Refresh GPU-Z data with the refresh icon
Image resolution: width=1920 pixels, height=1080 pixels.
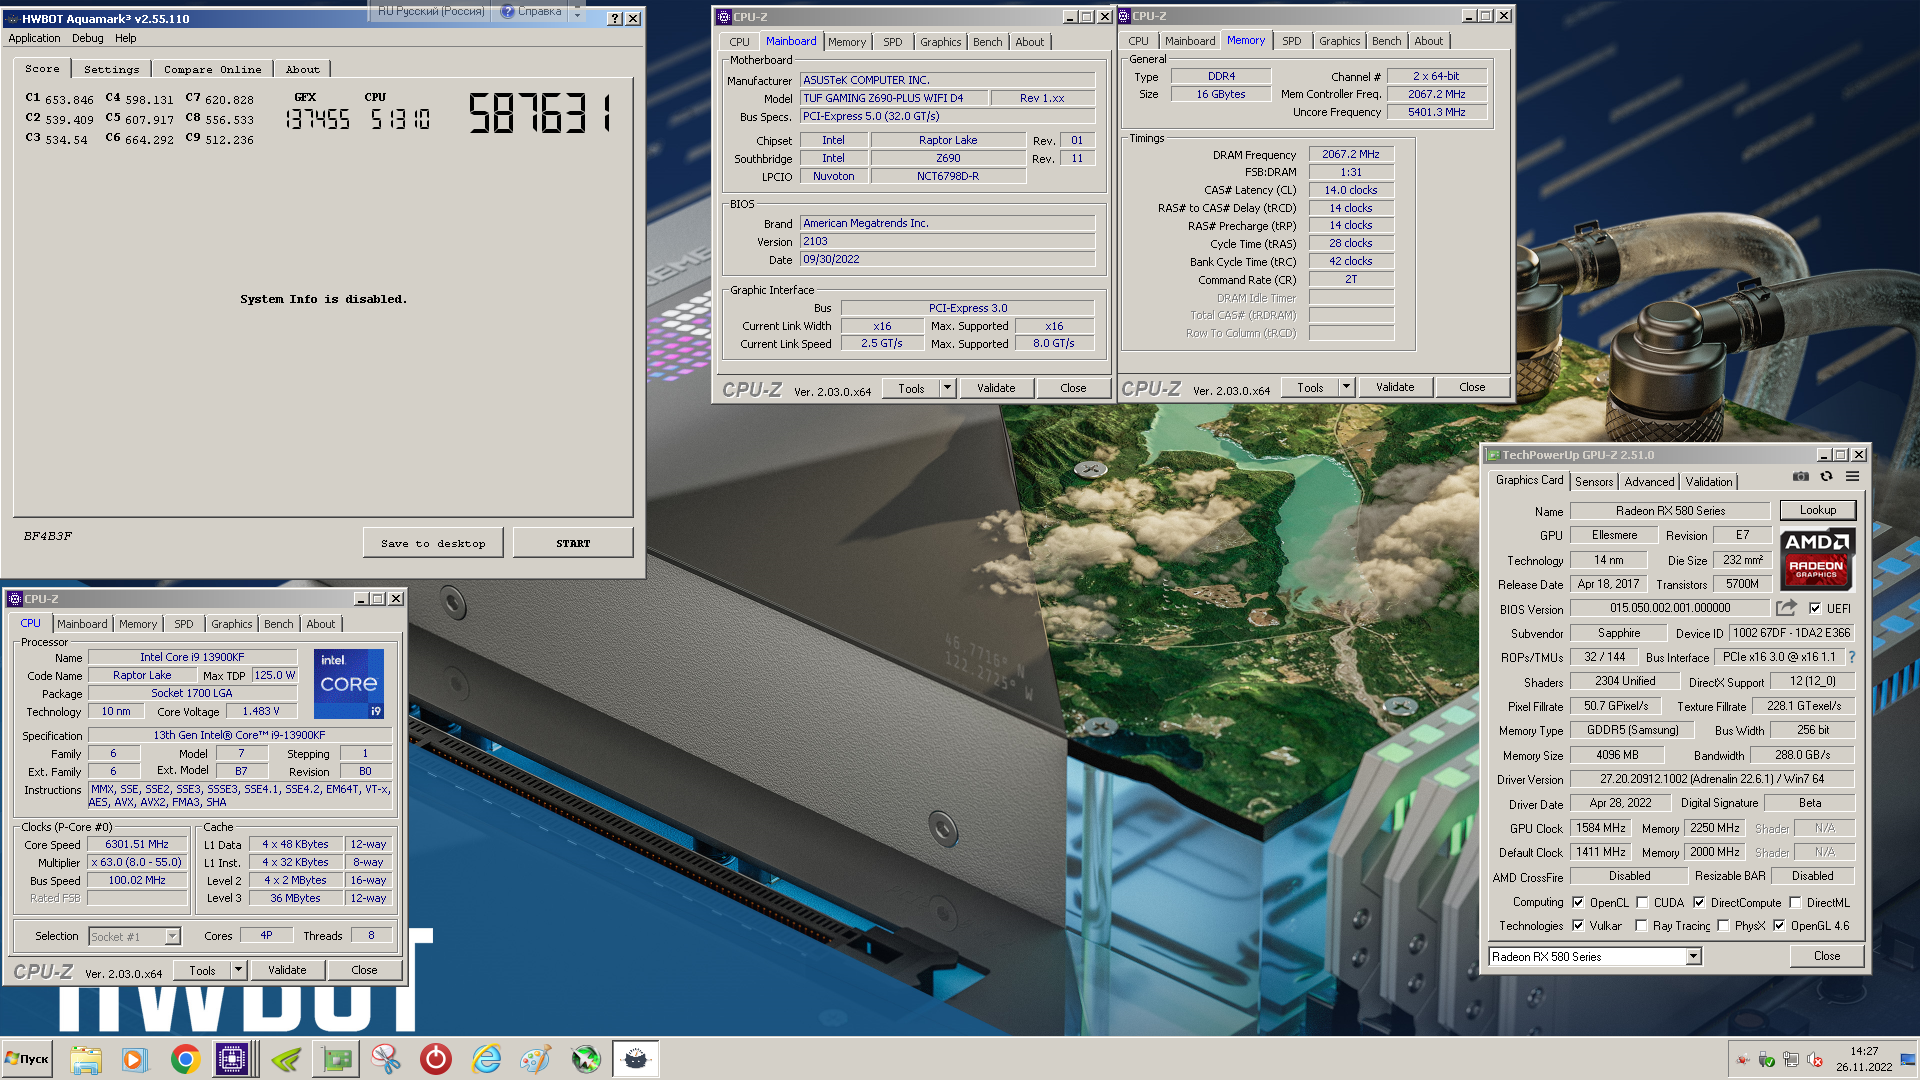pos(1826,477)
